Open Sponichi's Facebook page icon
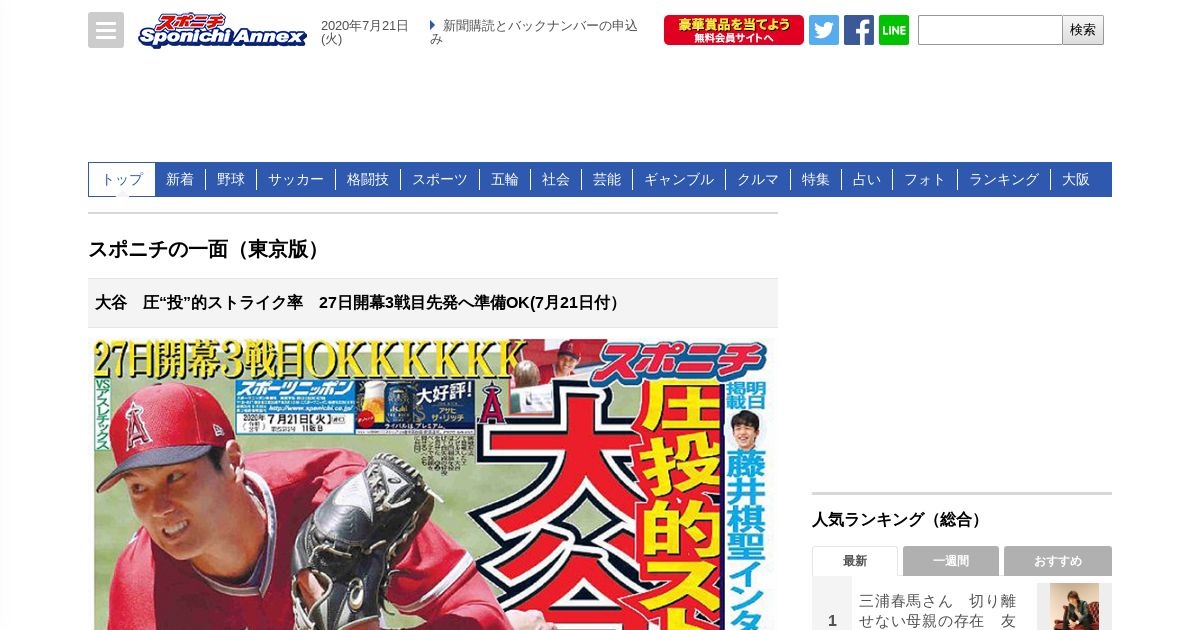This screenshot has width=1200, height=630. pyautogui.click(x=859, y=30)
